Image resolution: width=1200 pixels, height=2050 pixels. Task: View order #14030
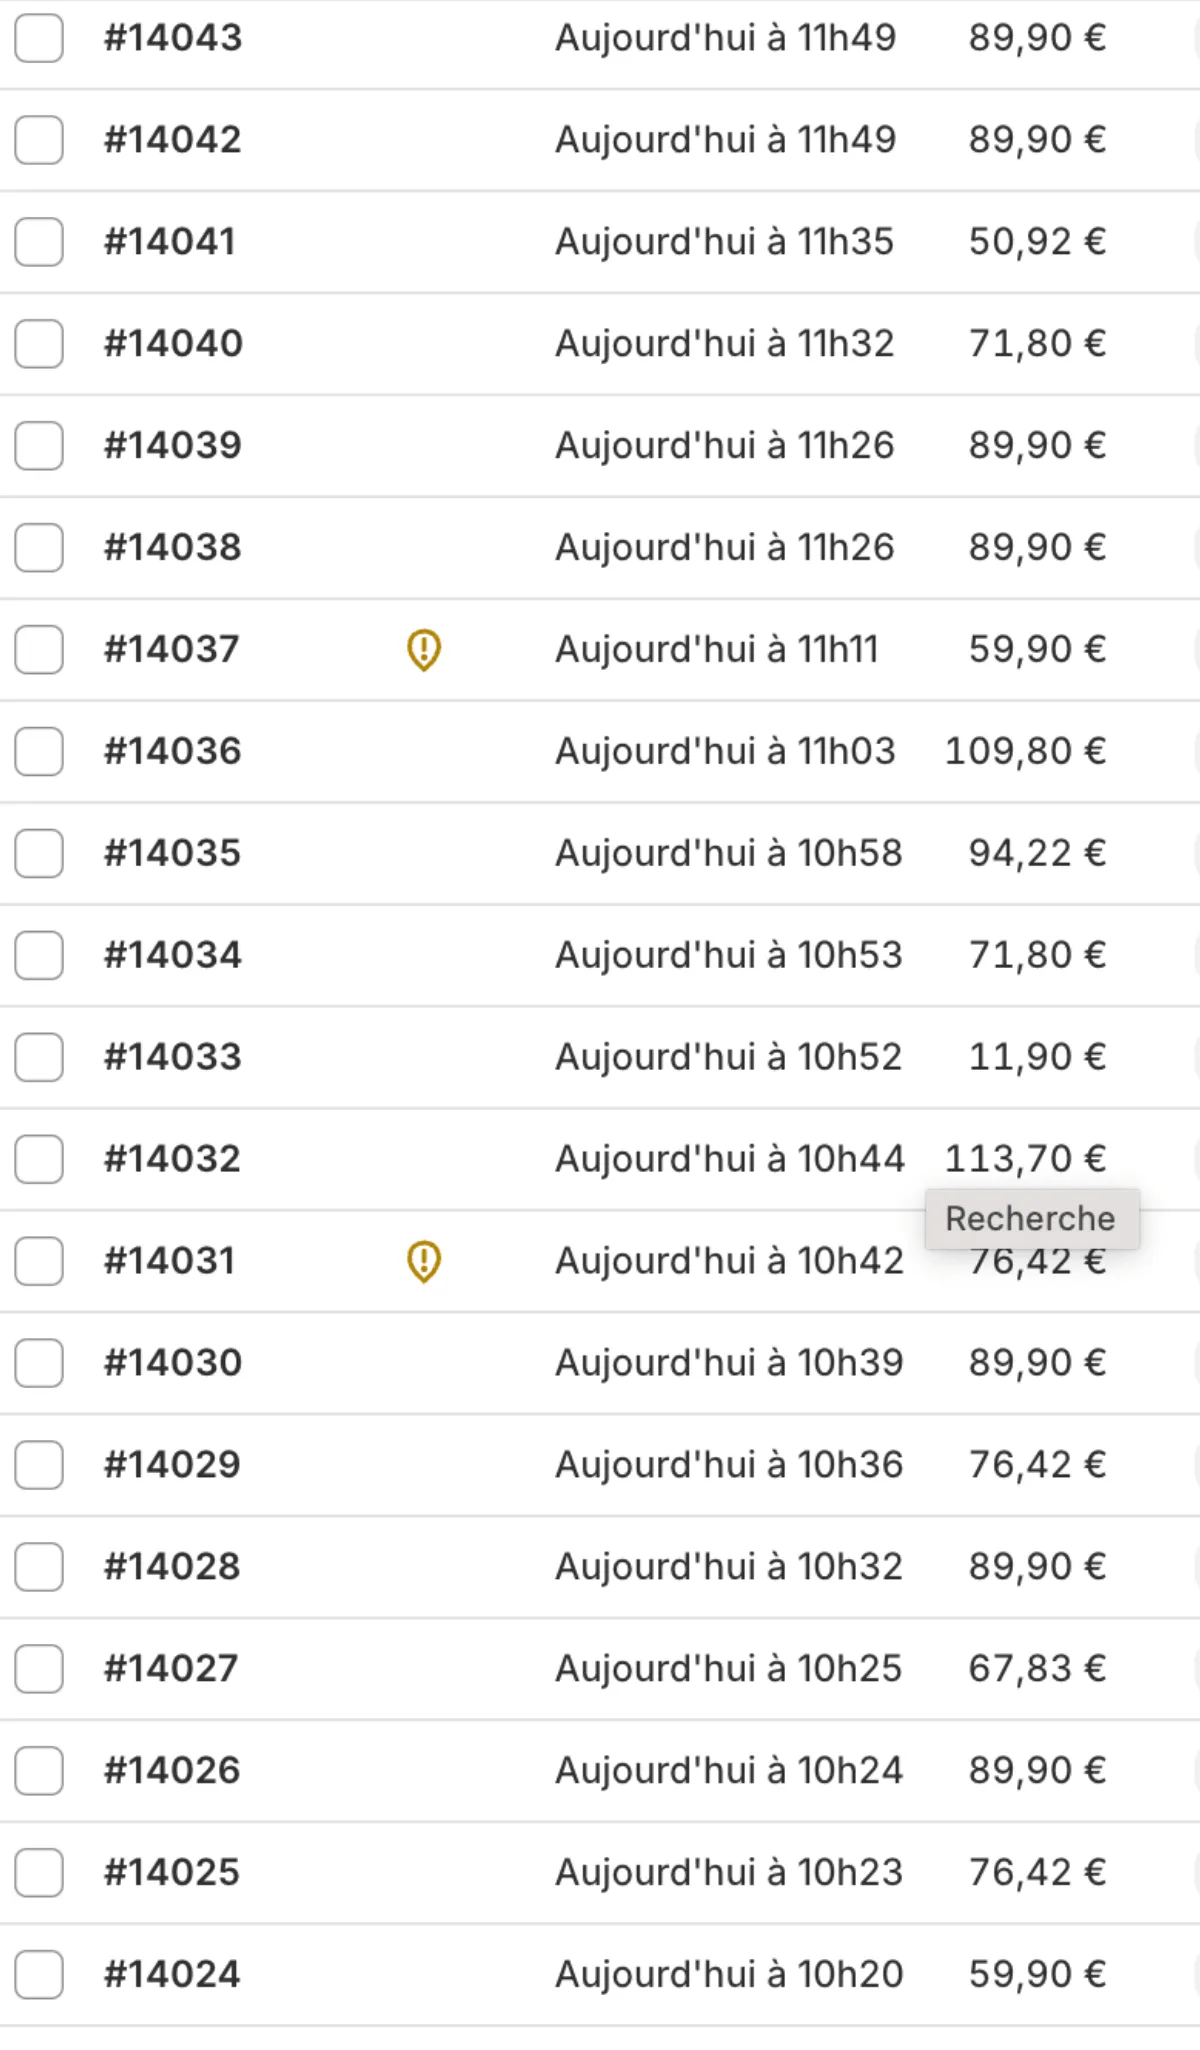coord(173,1363)
